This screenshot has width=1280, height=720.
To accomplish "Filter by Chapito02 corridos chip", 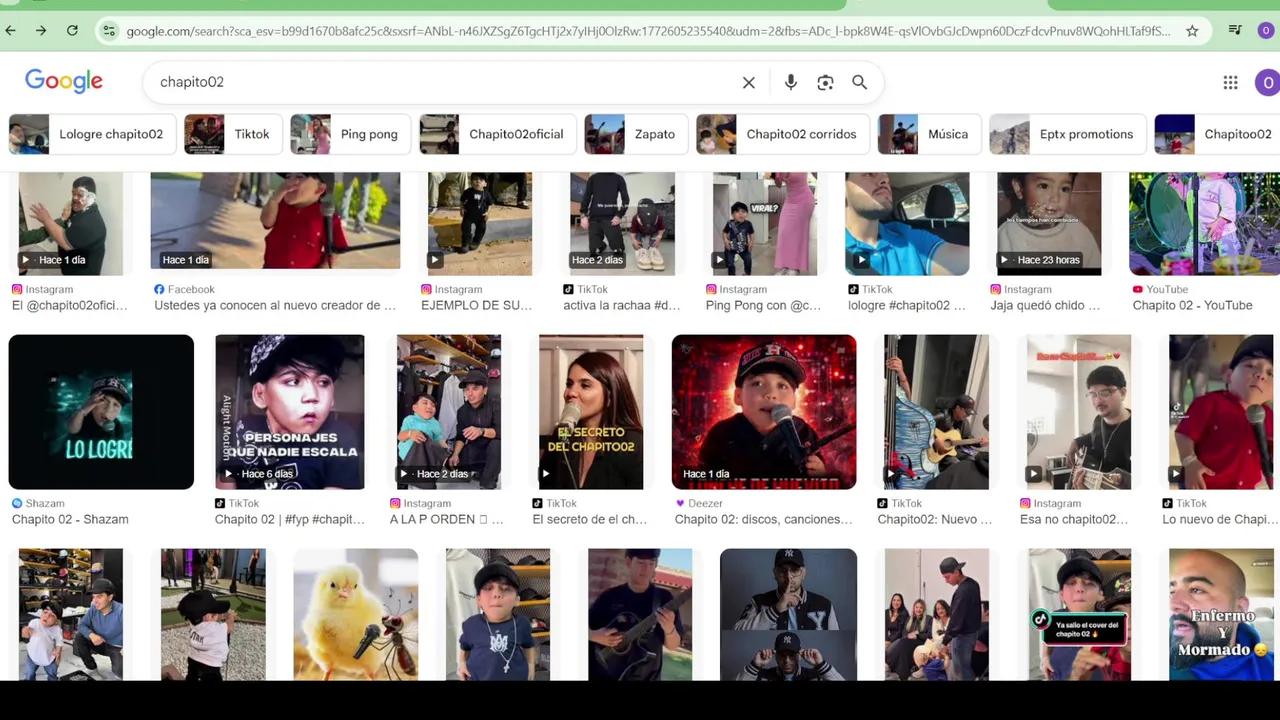I will coord(781,134).
